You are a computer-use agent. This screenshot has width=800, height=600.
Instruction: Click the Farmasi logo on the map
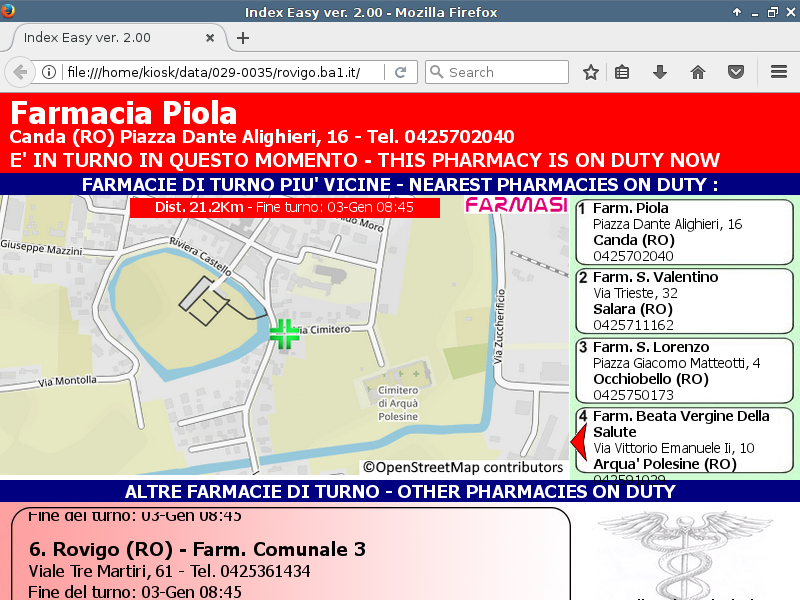pos(514,206)
